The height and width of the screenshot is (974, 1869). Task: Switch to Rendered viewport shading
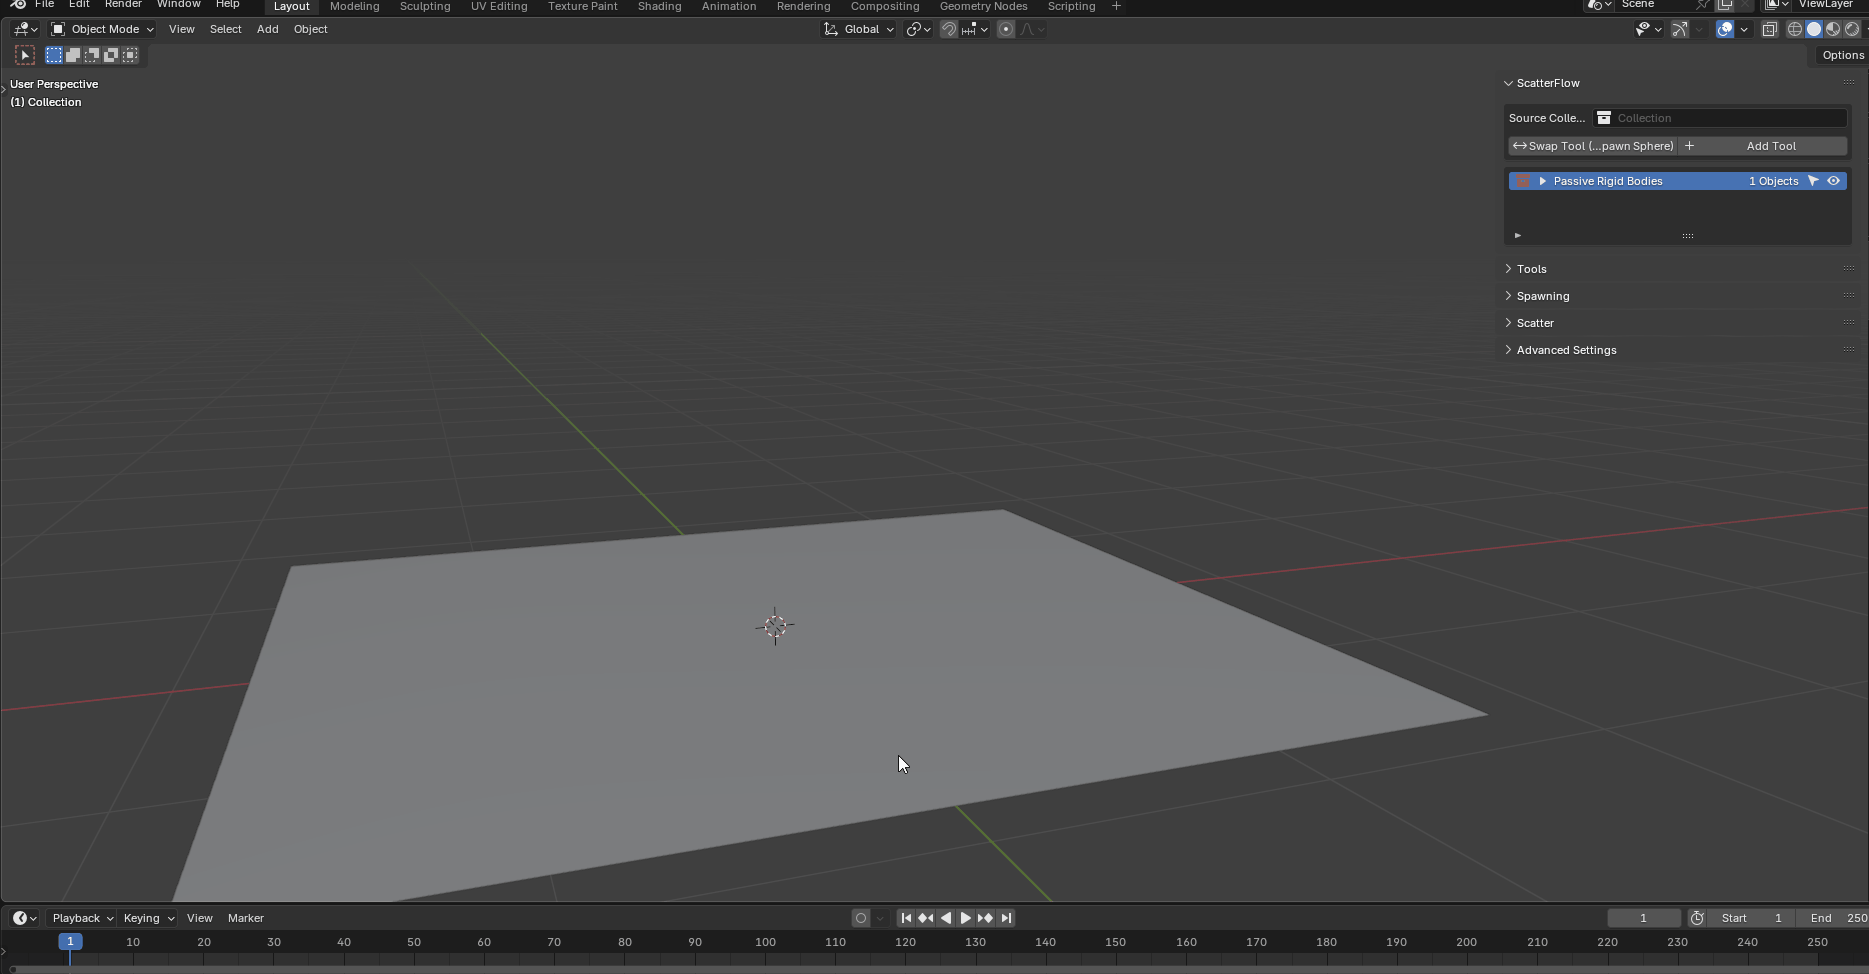tap(1852, 29)
